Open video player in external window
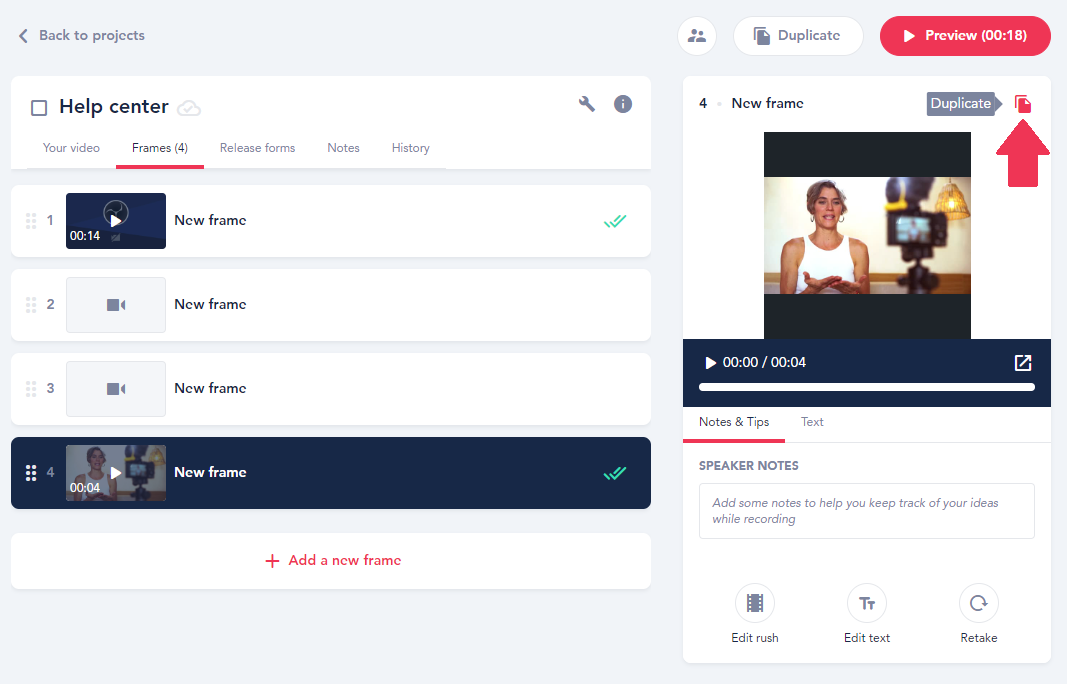This screenshot has width=1067, height=684. [x=1023, y=363]
